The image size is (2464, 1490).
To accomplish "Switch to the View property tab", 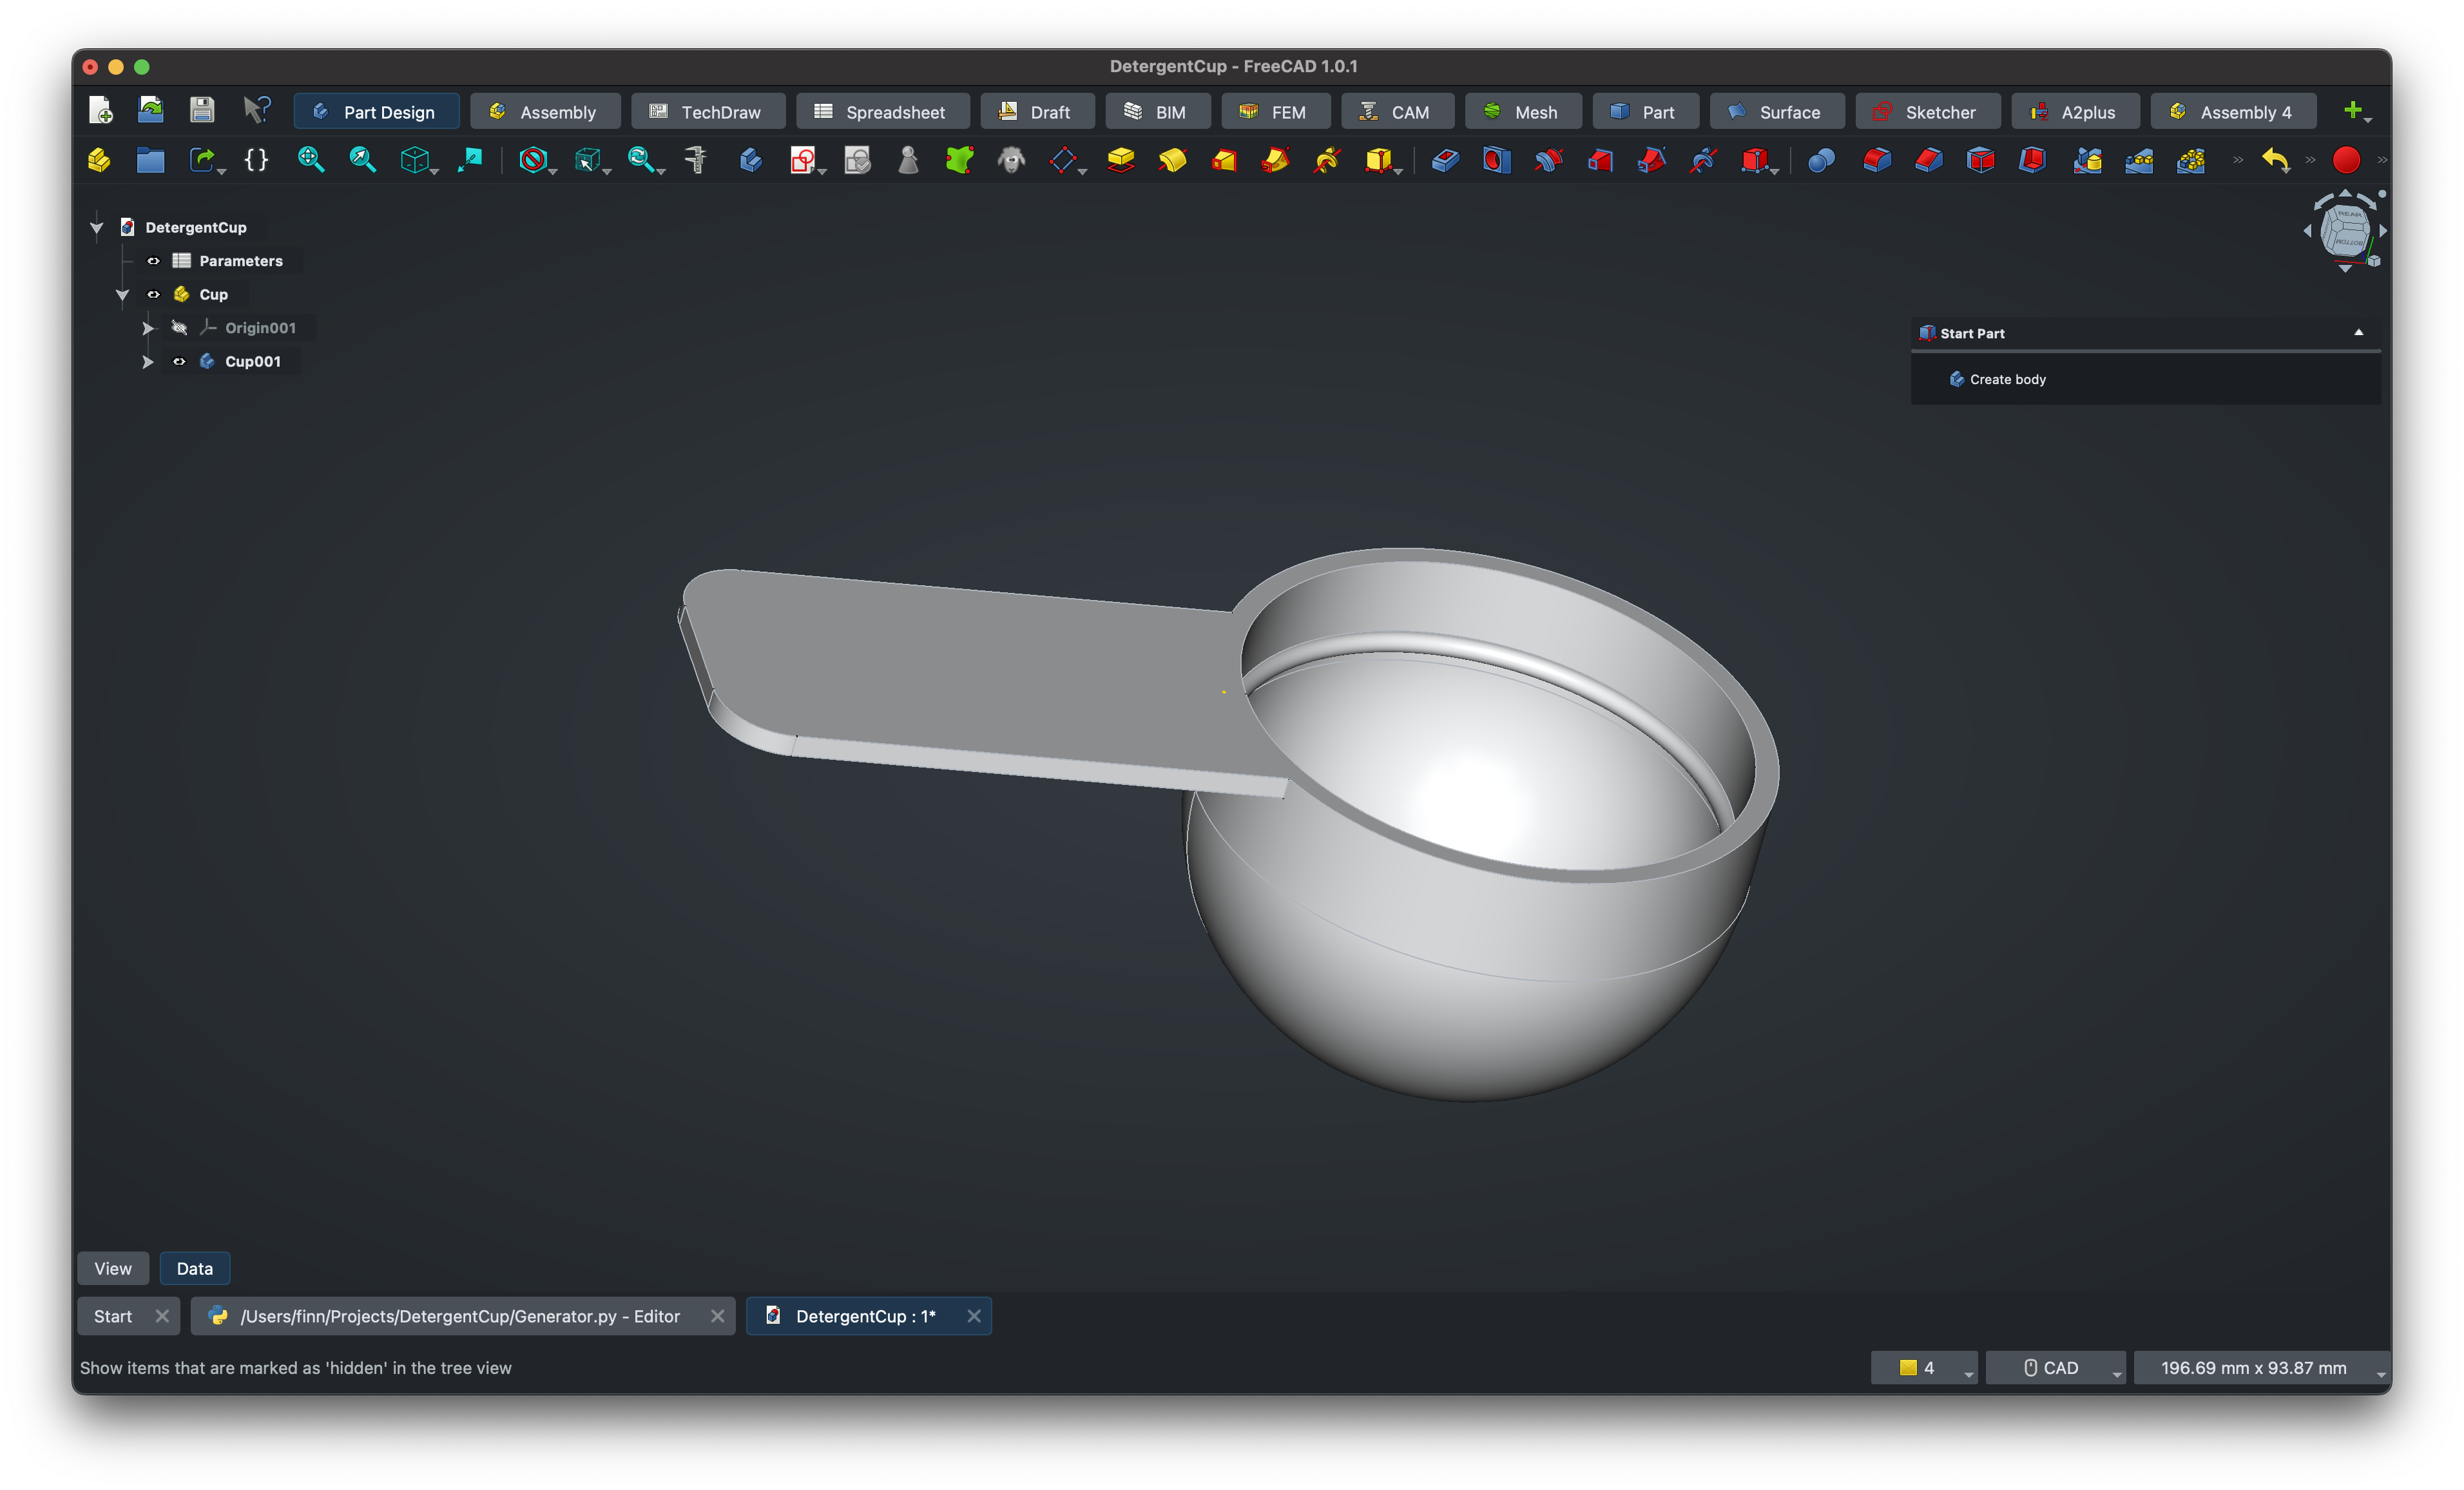I will point(113,1268).
